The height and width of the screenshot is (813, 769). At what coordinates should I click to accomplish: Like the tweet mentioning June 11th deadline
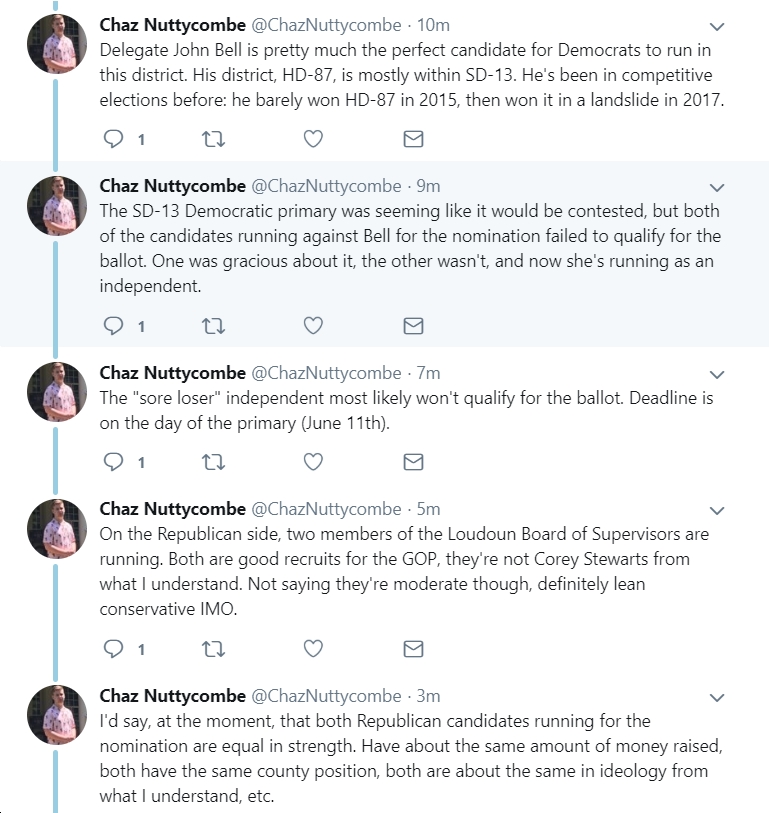pos(313,461)
